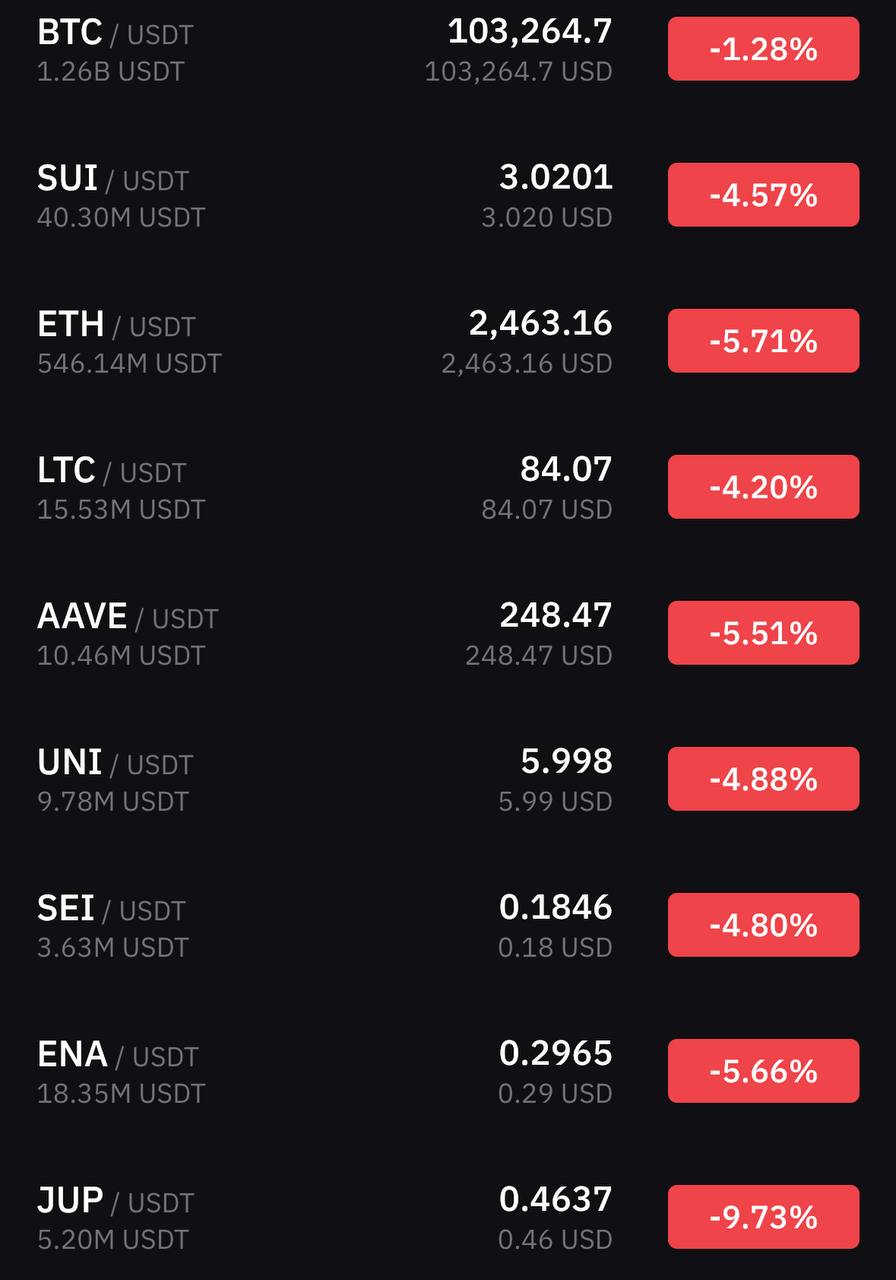This screenshot has width=896, height=1280.
Task: Select the JUP / USDT pair
Action: 448,1217
